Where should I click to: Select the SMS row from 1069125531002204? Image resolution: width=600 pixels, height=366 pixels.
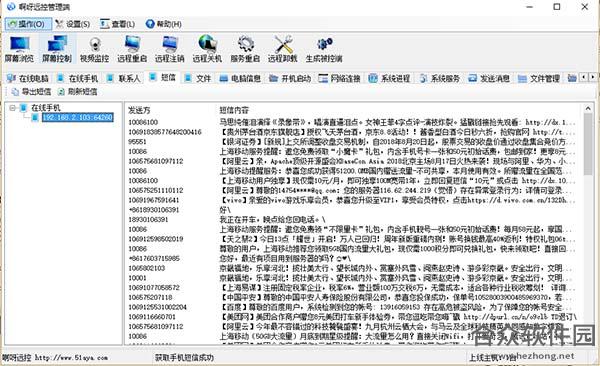point(352,307)
